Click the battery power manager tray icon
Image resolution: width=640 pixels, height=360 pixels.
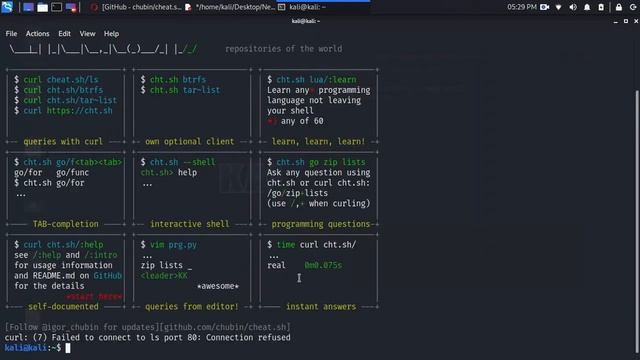(601, 7)
